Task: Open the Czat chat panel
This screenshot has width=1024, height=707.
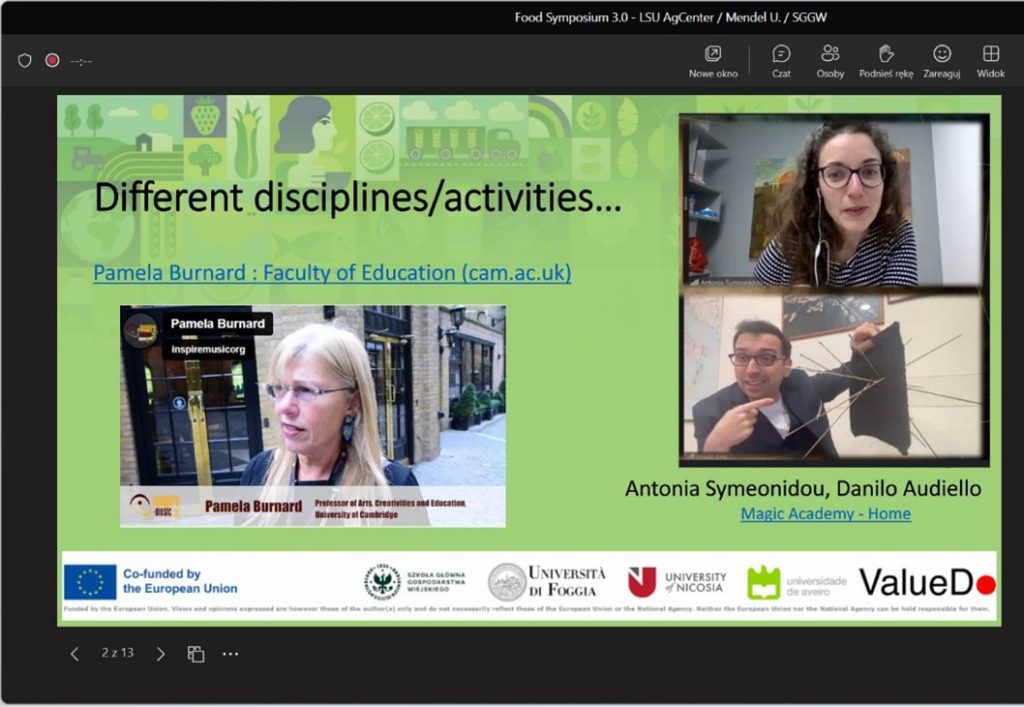Action: point(781,60)
